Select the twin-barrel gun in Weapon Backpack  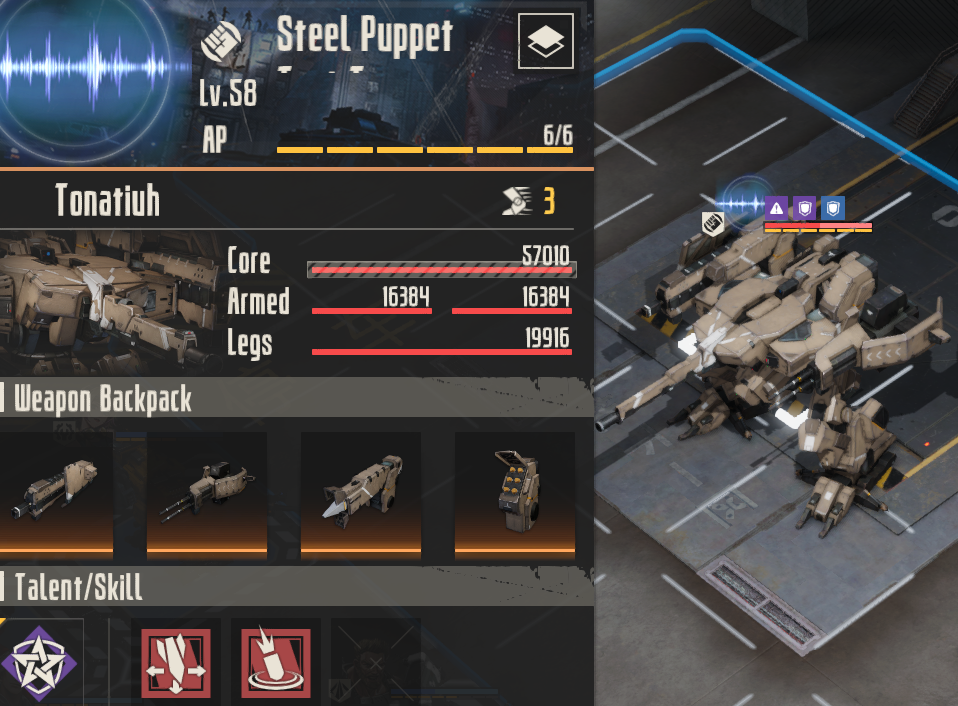[x=207, y=493]
